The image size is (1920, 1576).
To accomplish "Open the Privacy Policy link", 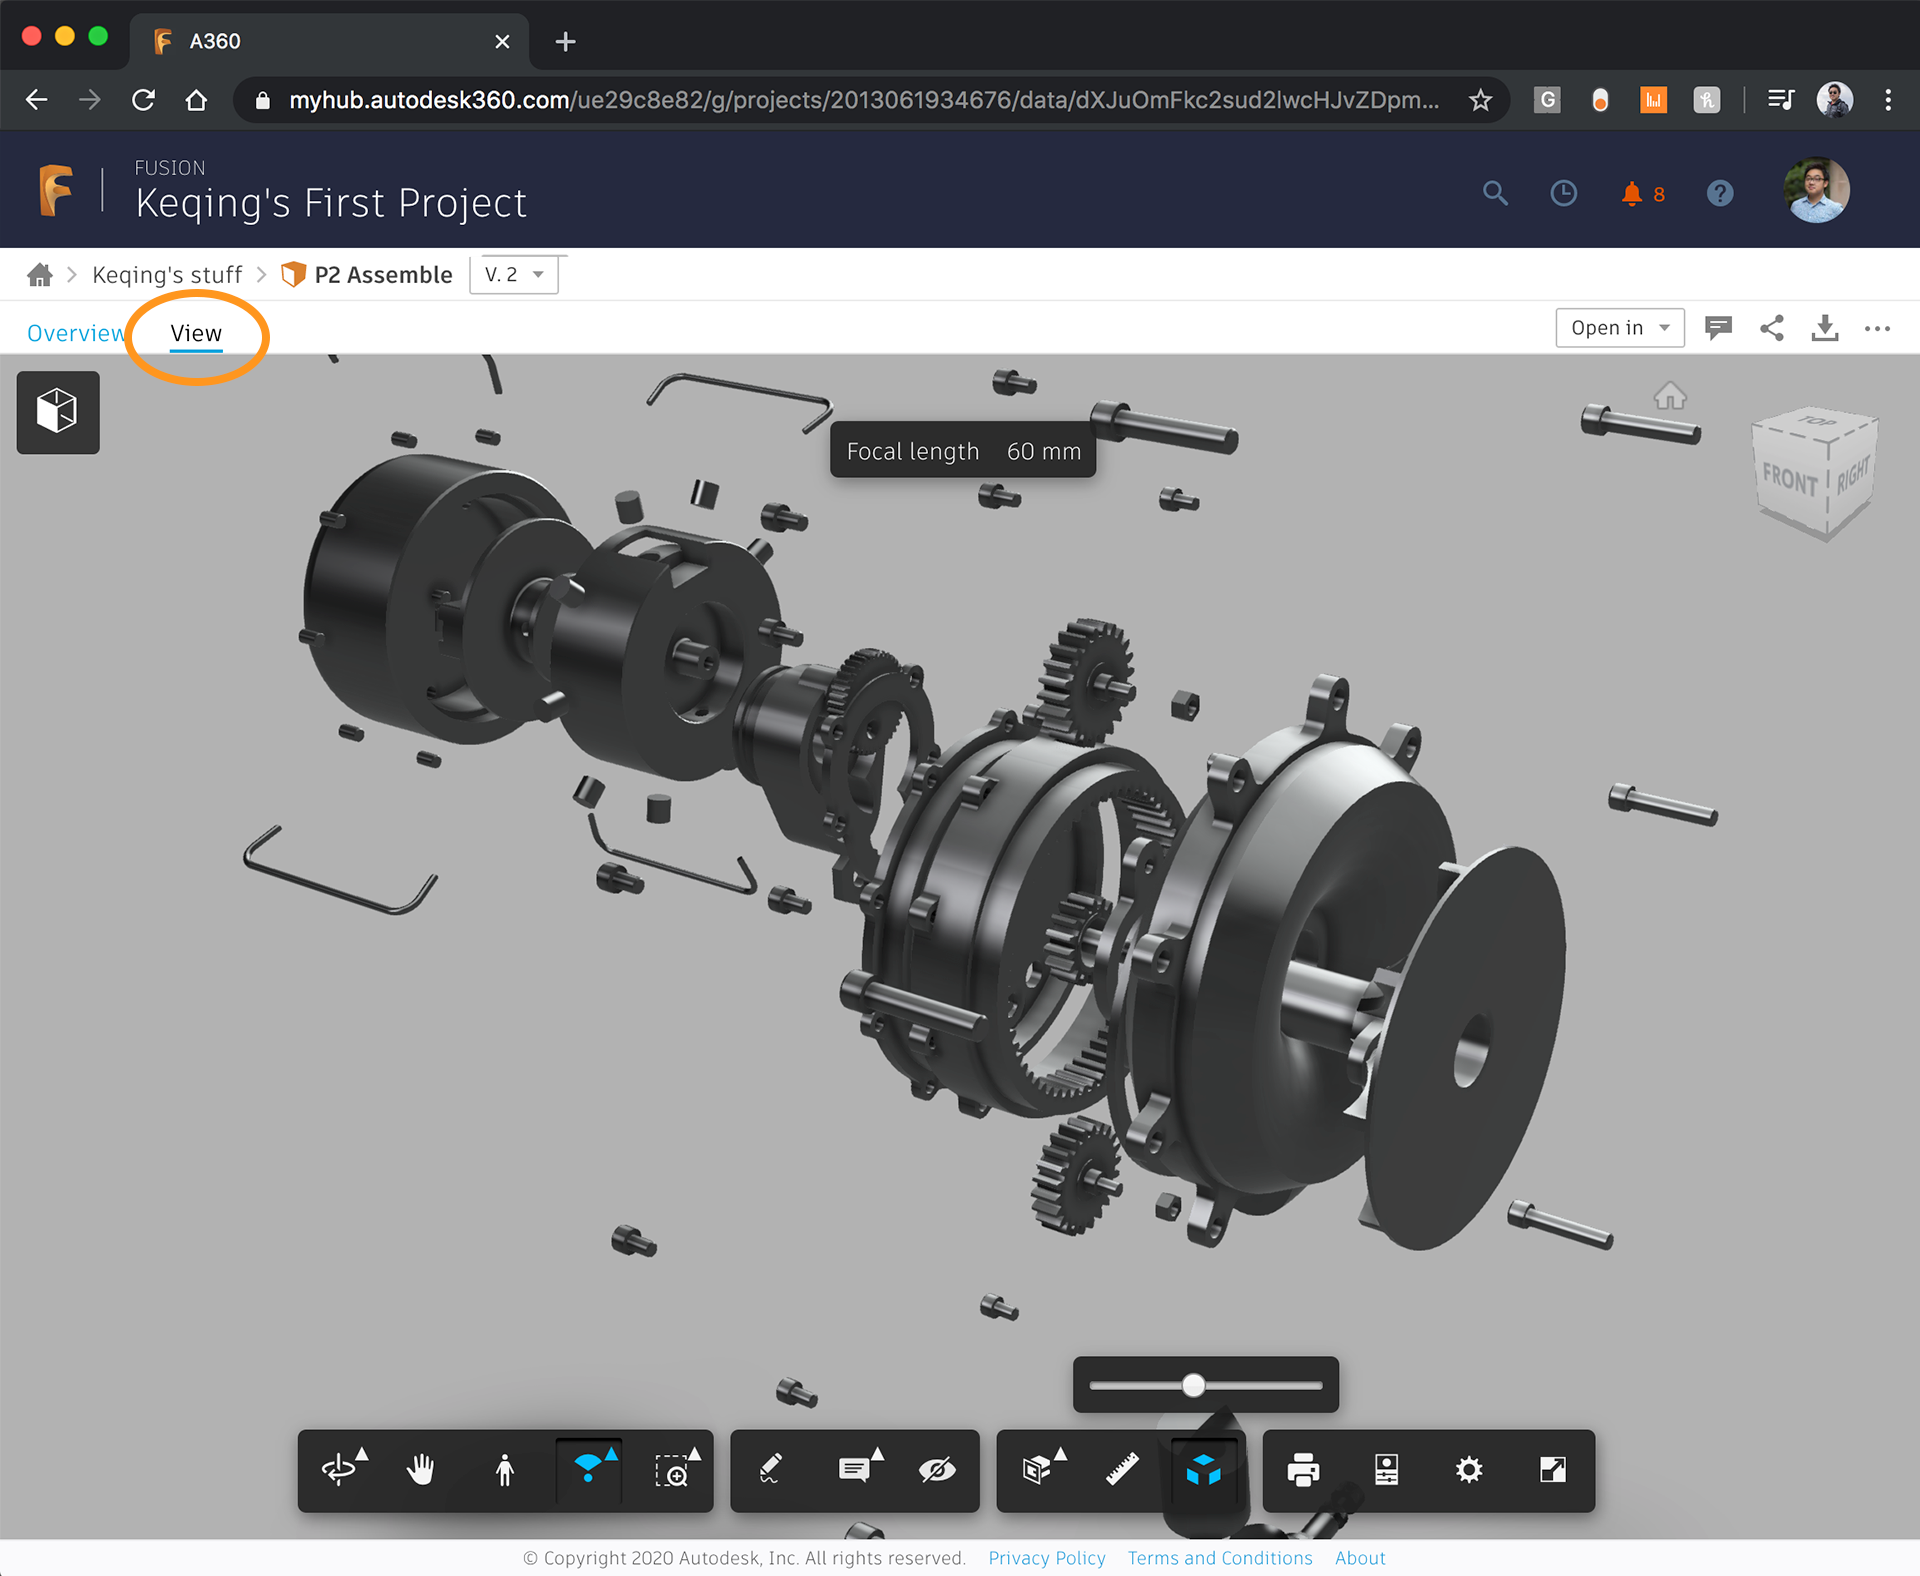I will (1046, 1558).
